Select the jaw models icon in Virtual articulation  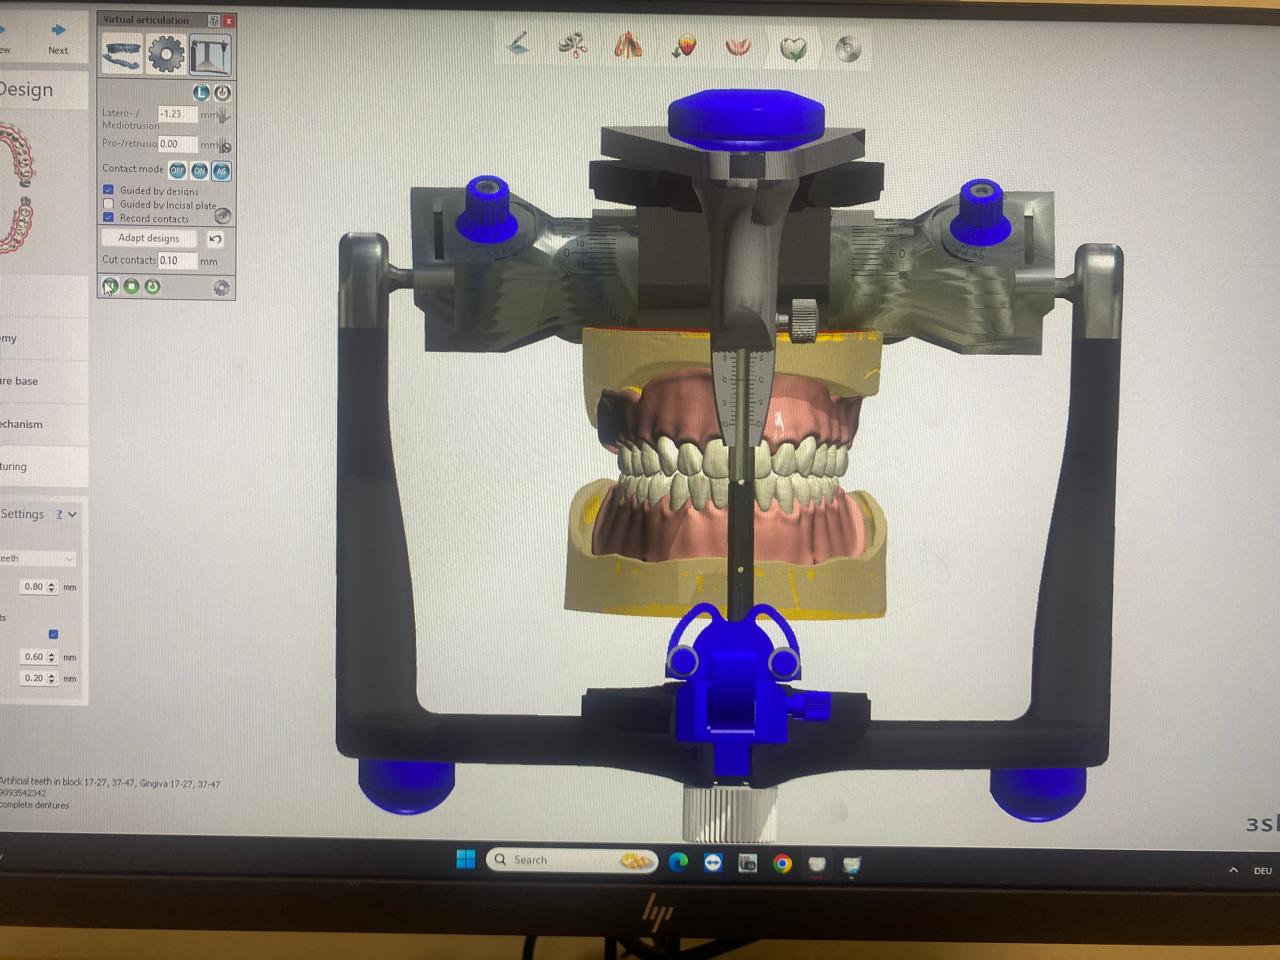point(122,54)
